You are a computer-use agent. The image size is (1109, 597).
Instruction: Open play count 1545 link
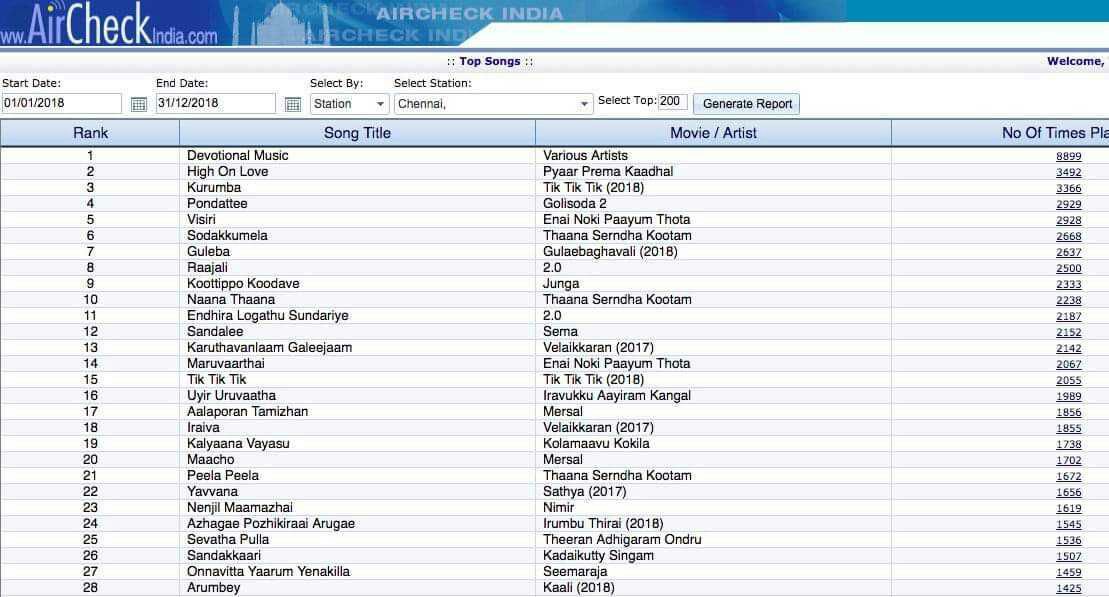coord(1069,525)
